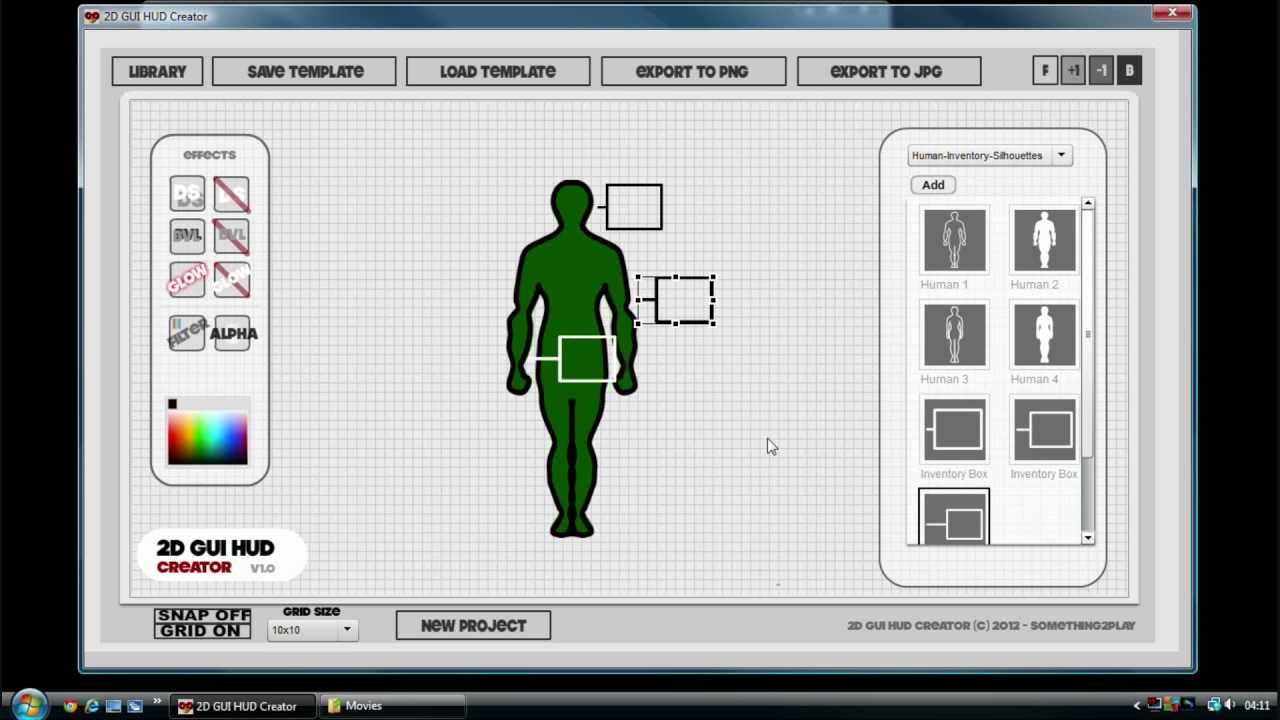Start a NEW PROJECT
1280x720 pixels.
coord(472,625)
